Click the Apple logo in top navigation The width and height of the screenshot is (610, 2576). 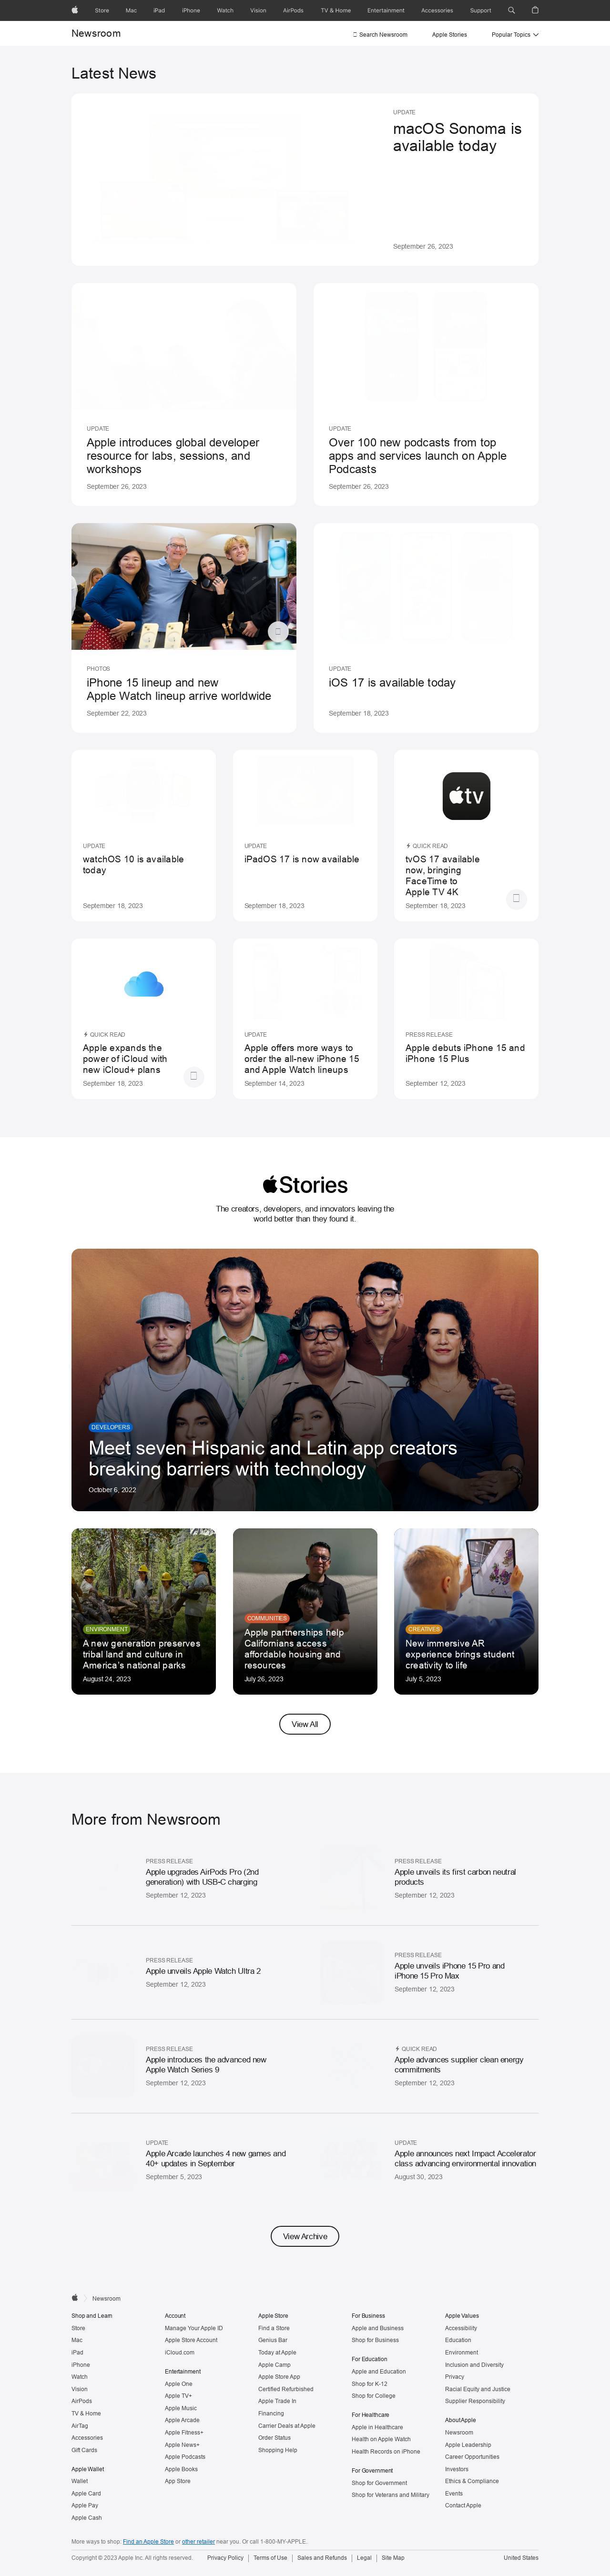tap(75, 10)
